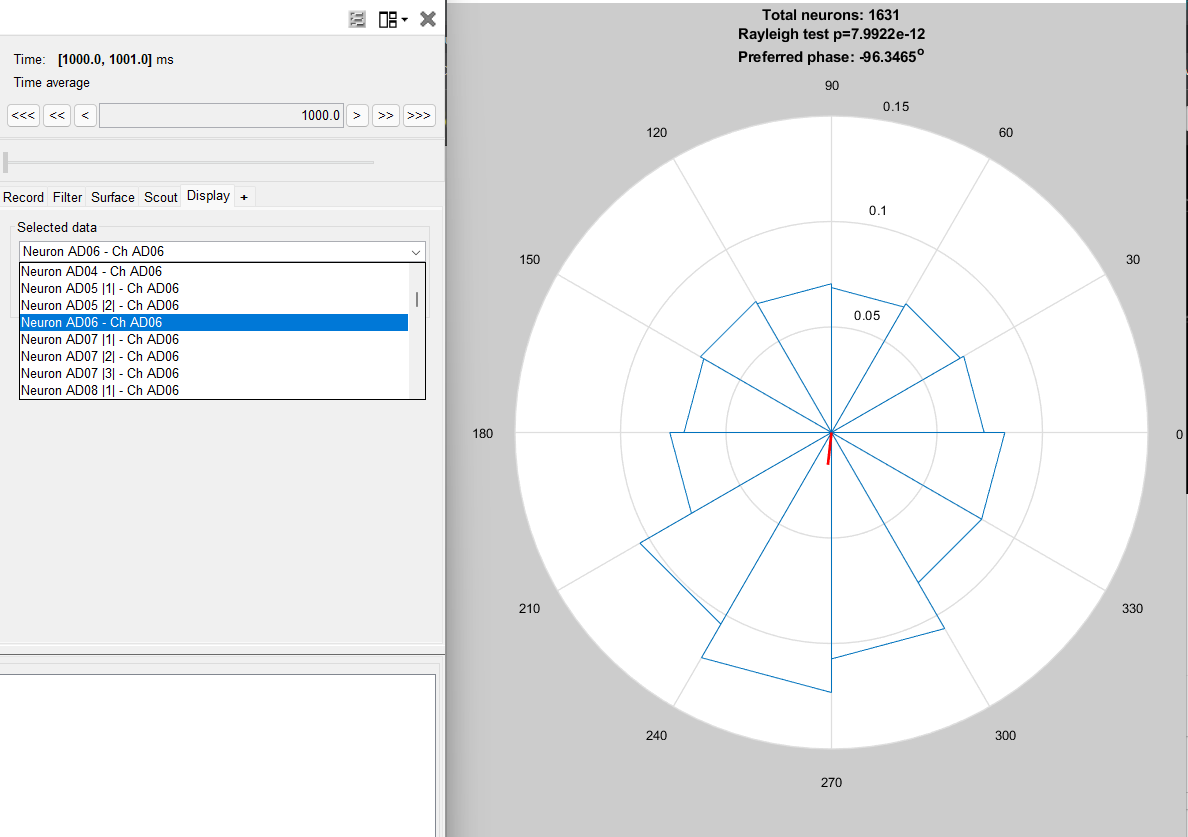The image size is (1188, 837).
Task: Open the Filter tab
Action: click(68, 197)
